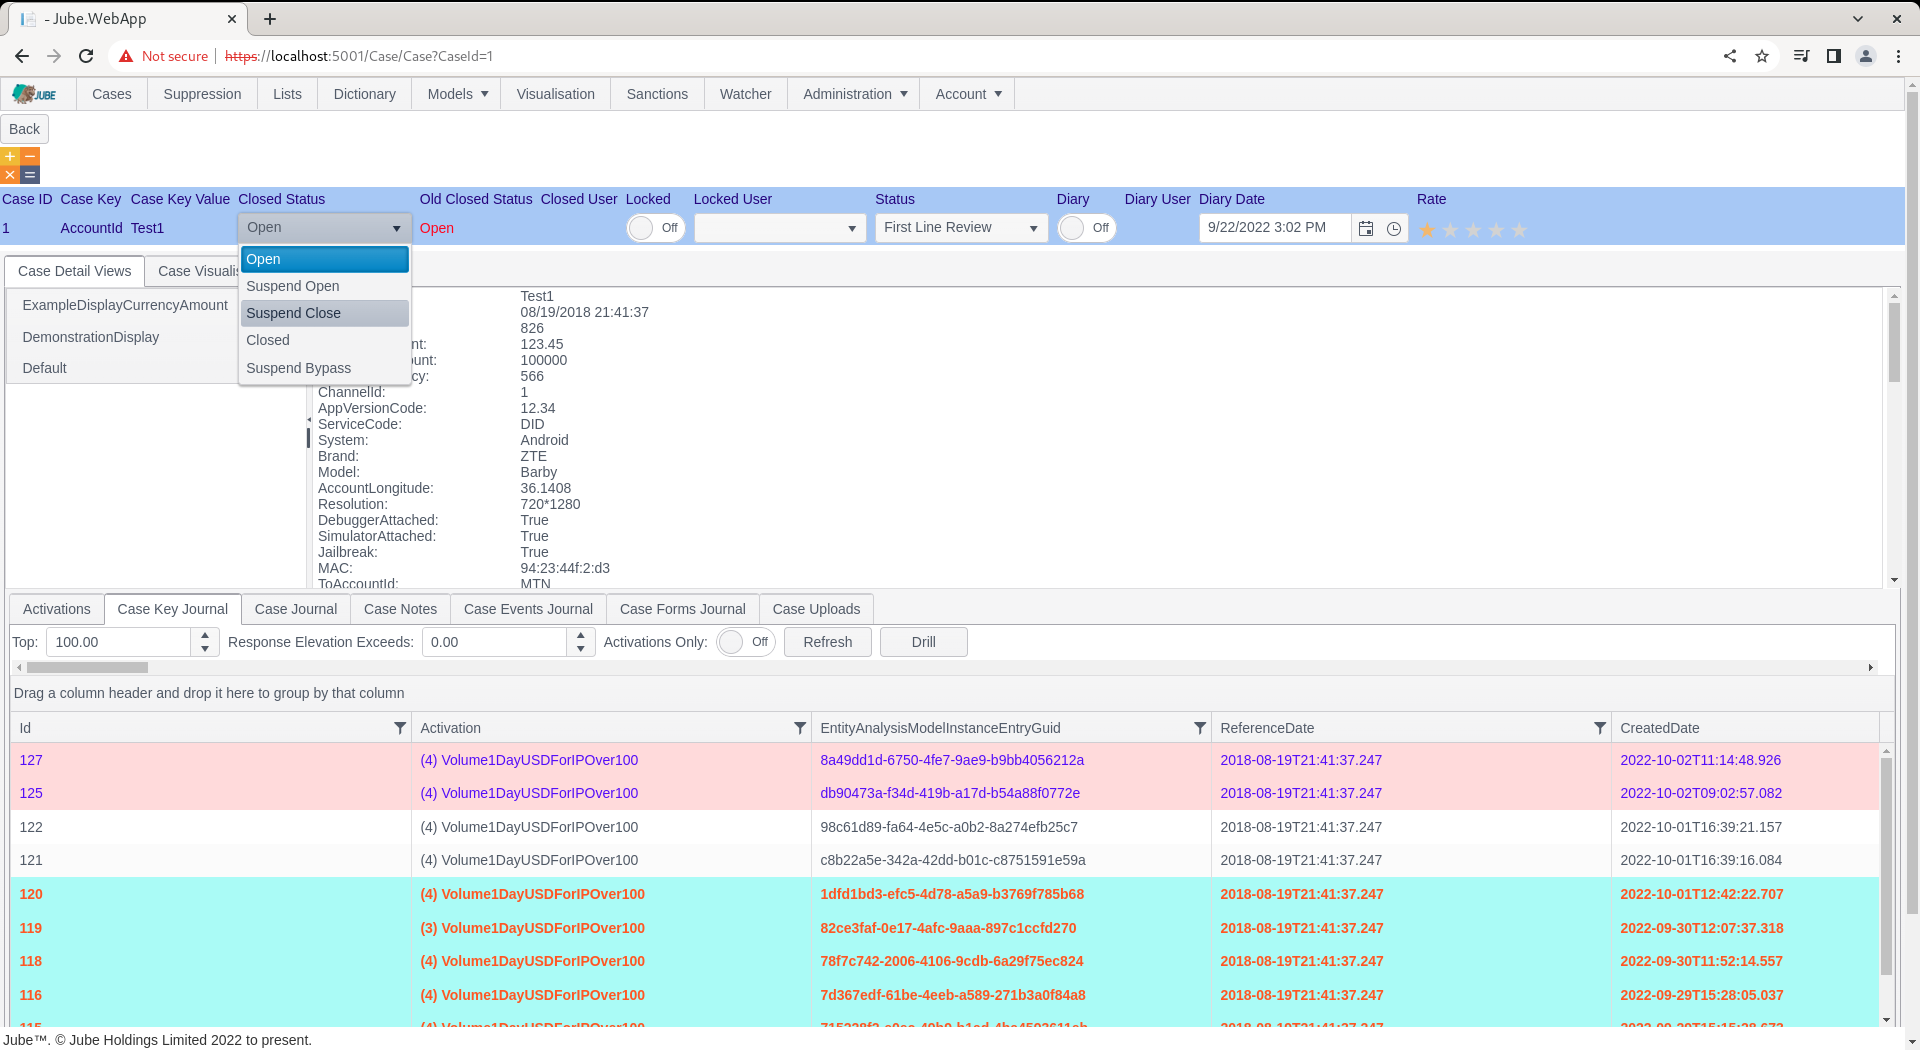
Task: Click the Top value input field
Action: click(119, 642)
